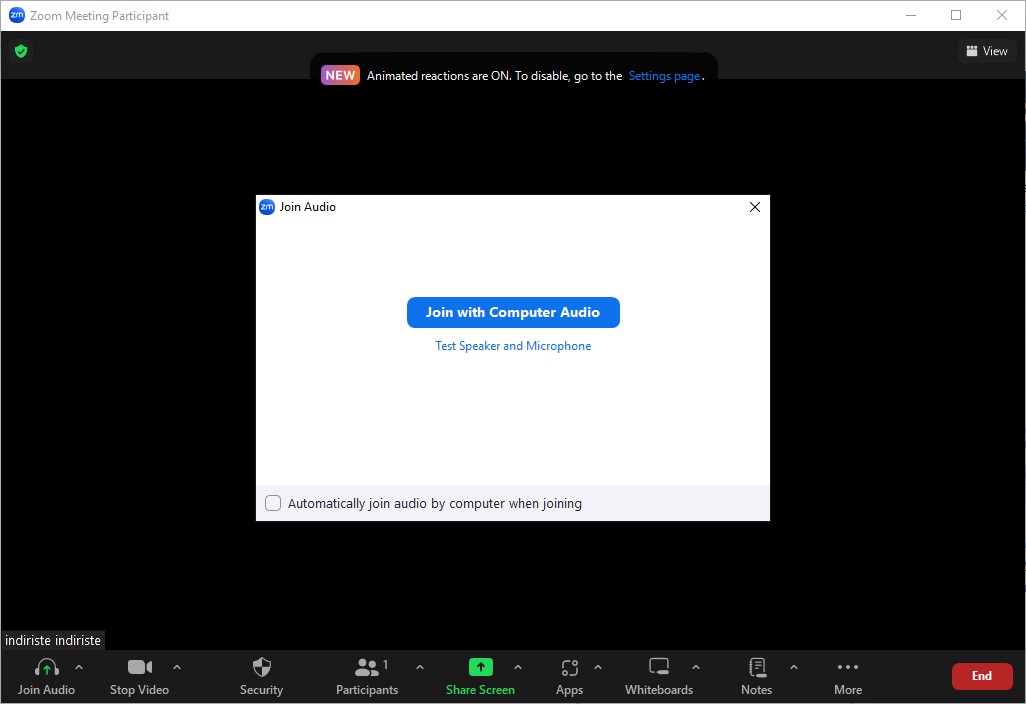Viewport: 1026px width, 704px height.
Task: Click the Join Audio headphone icon
Action: (46, 667)
